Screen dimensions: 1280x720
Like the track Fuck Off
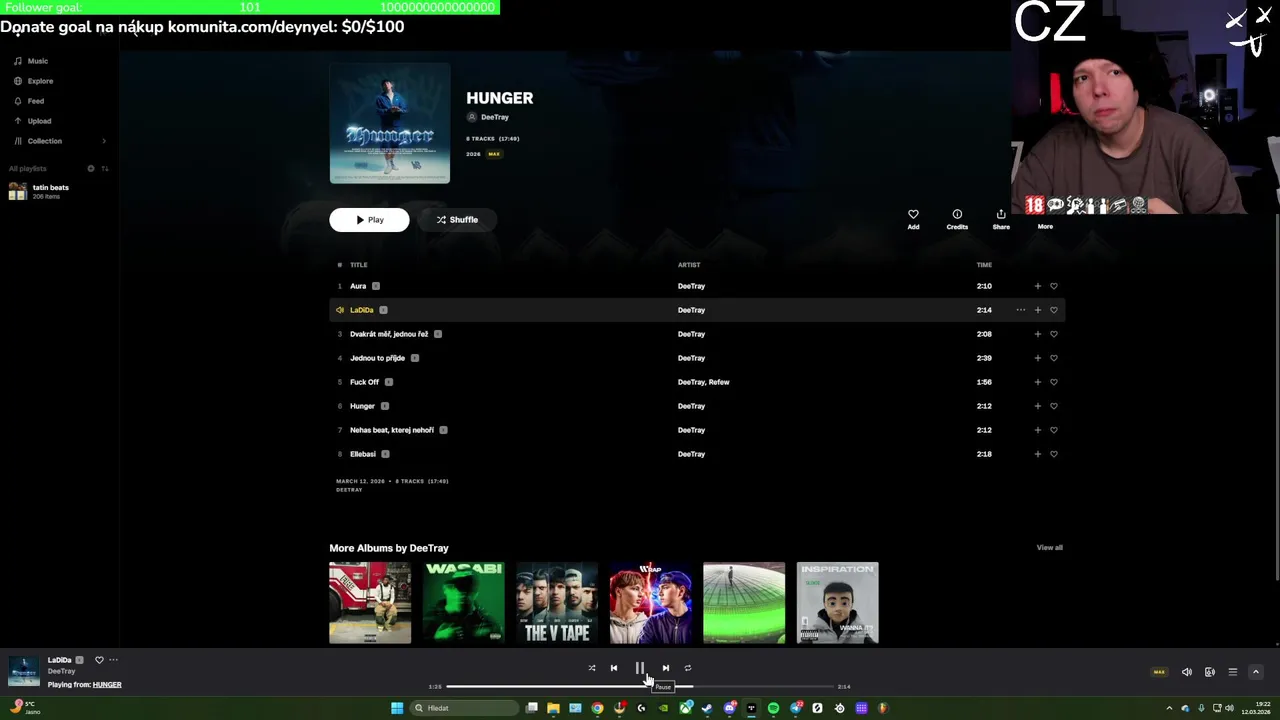pyautogui.click(x=1053, y=382)
